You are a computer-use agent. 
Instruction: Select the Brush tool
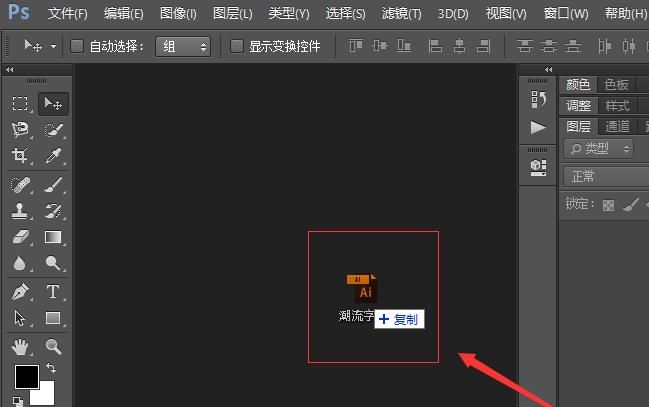[53, 185]
